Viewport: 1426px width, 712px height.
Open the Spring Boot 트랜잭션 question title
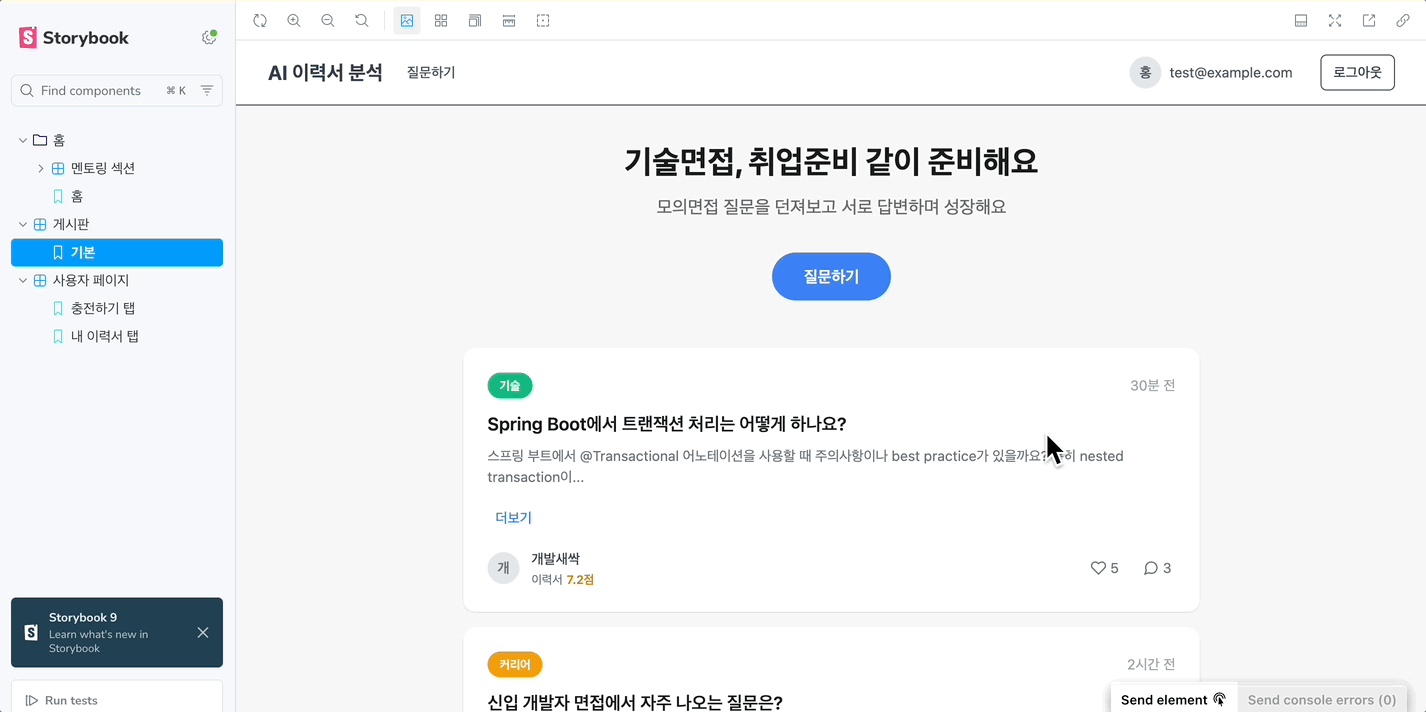coord(667,424)
